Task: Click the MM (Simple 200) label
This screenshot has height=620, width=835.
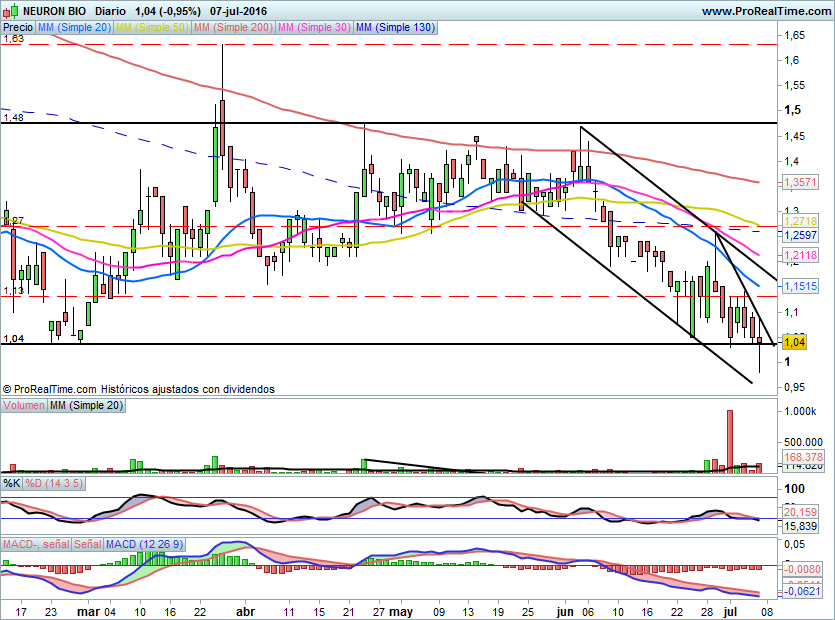Action: click(233, 27)
